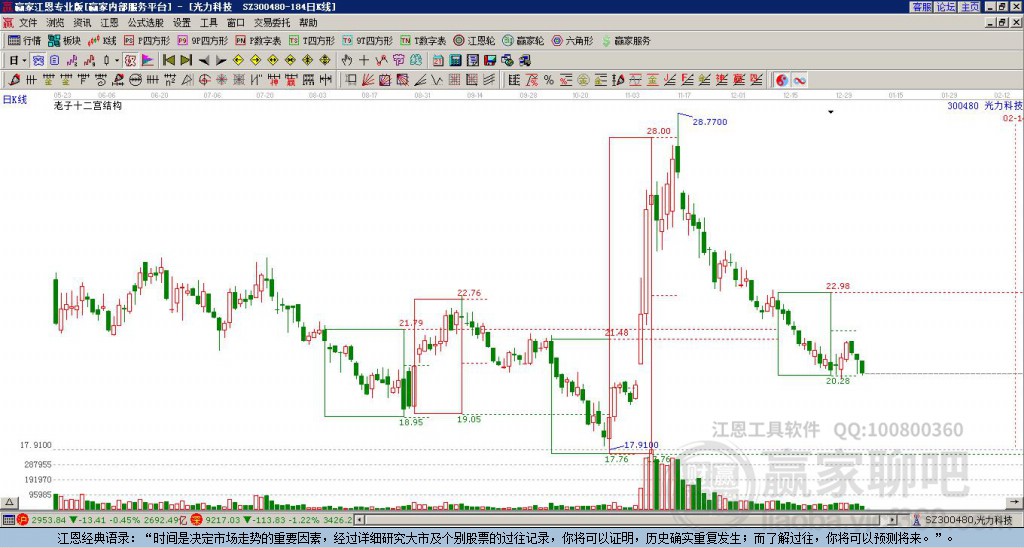Open the 论坛 forum link
The image size is (1024, 548).
coord(945,7)
